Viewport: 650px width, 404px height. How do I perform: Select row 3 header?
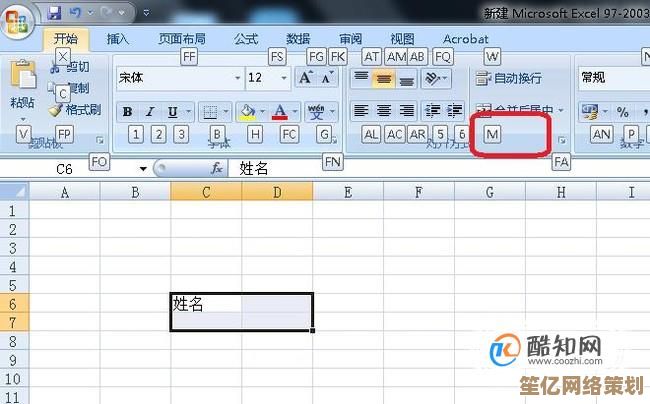(14, 248)
